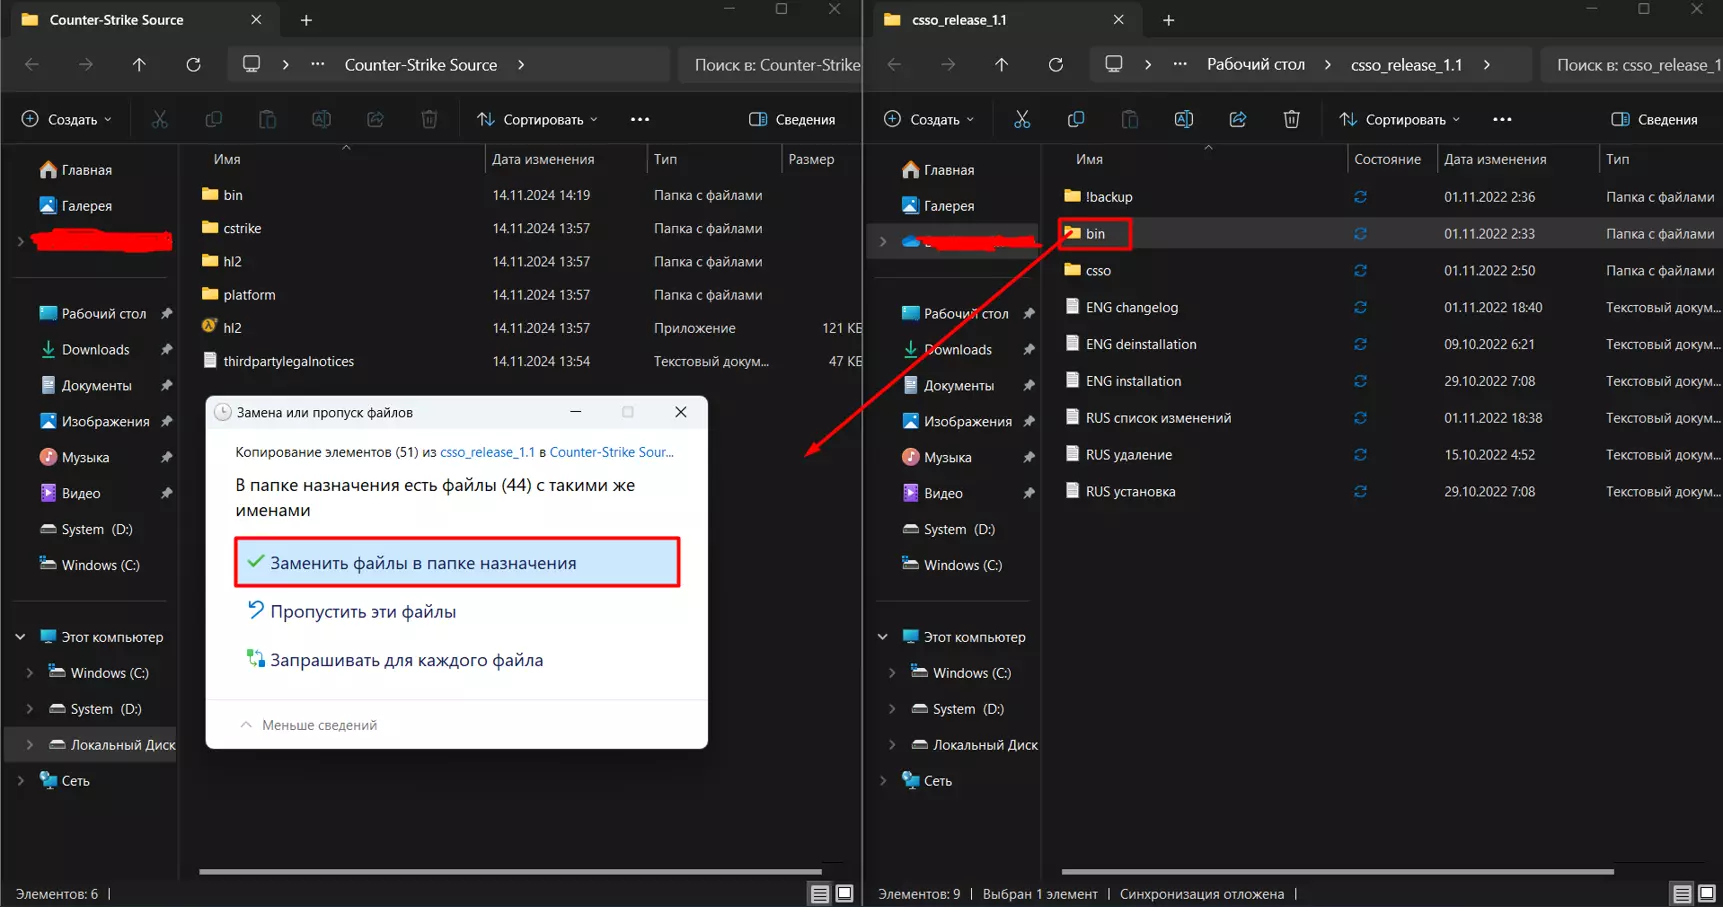Click the Delete trash icon in right window
1723x907 pixels.
1291,119
